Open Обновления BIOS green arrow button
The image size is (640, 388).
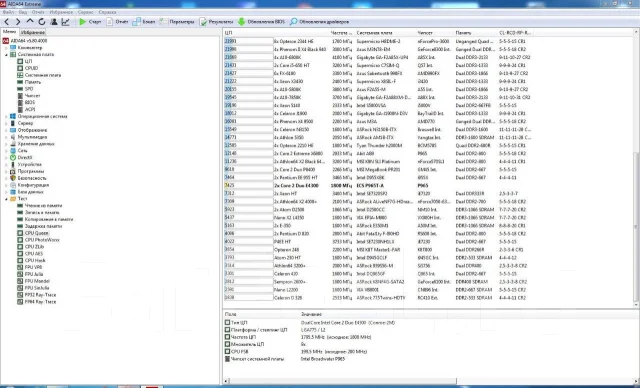click(x=261, y=22)
